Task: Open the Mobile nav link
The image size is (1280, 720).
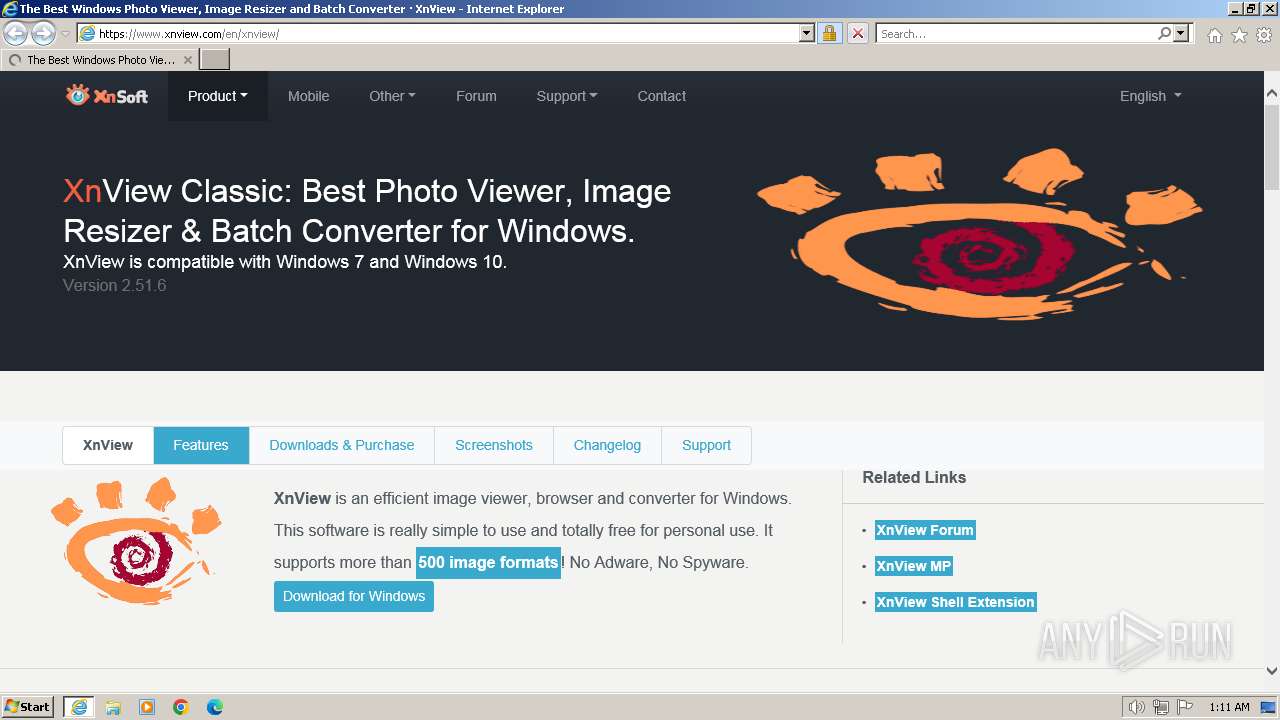Action: tap(308, 96)
